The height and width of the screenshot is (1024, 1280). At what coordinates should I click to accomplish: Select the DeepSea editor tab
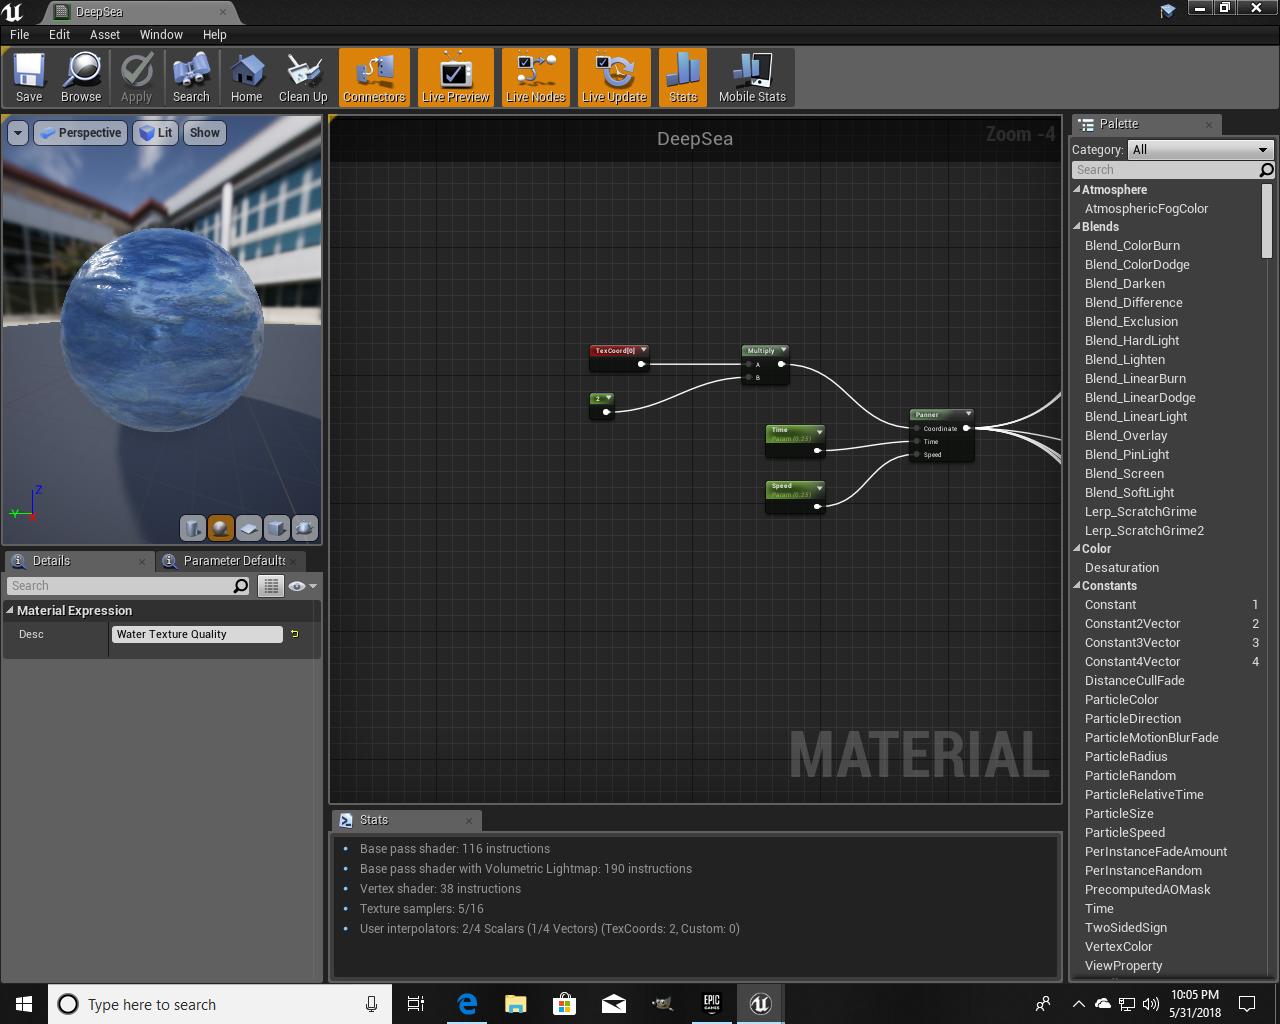(140, 12)
